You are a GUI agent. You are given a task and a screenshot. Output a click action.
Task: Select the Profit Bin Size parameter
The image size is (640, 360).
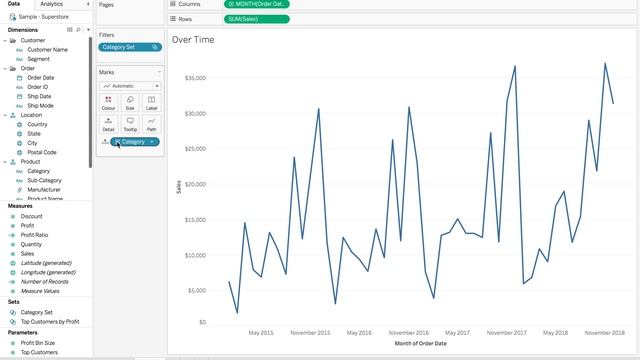(38, 343)
